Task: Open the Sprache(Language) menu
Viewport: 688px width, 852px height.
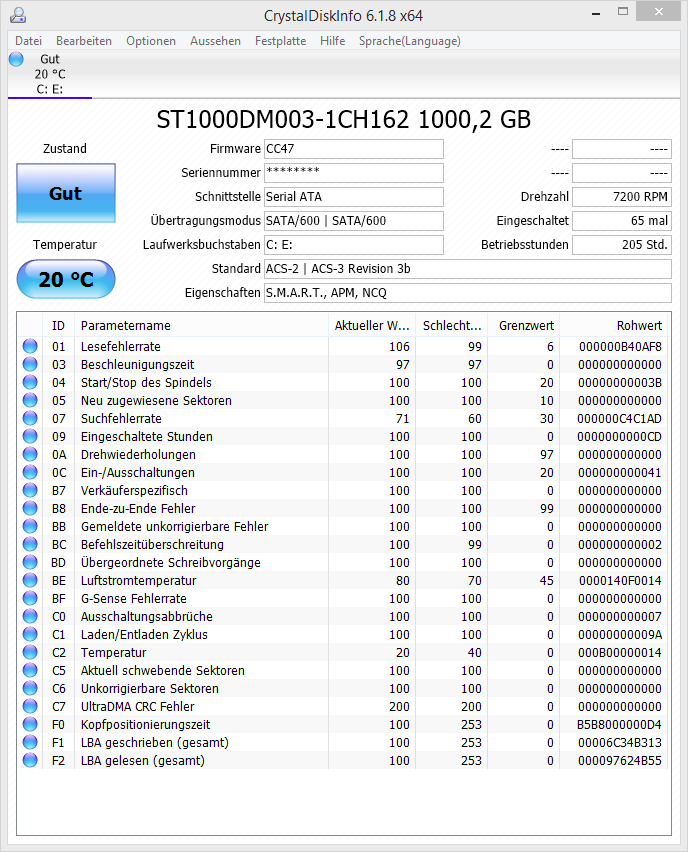Action: (x=409, y=41)
